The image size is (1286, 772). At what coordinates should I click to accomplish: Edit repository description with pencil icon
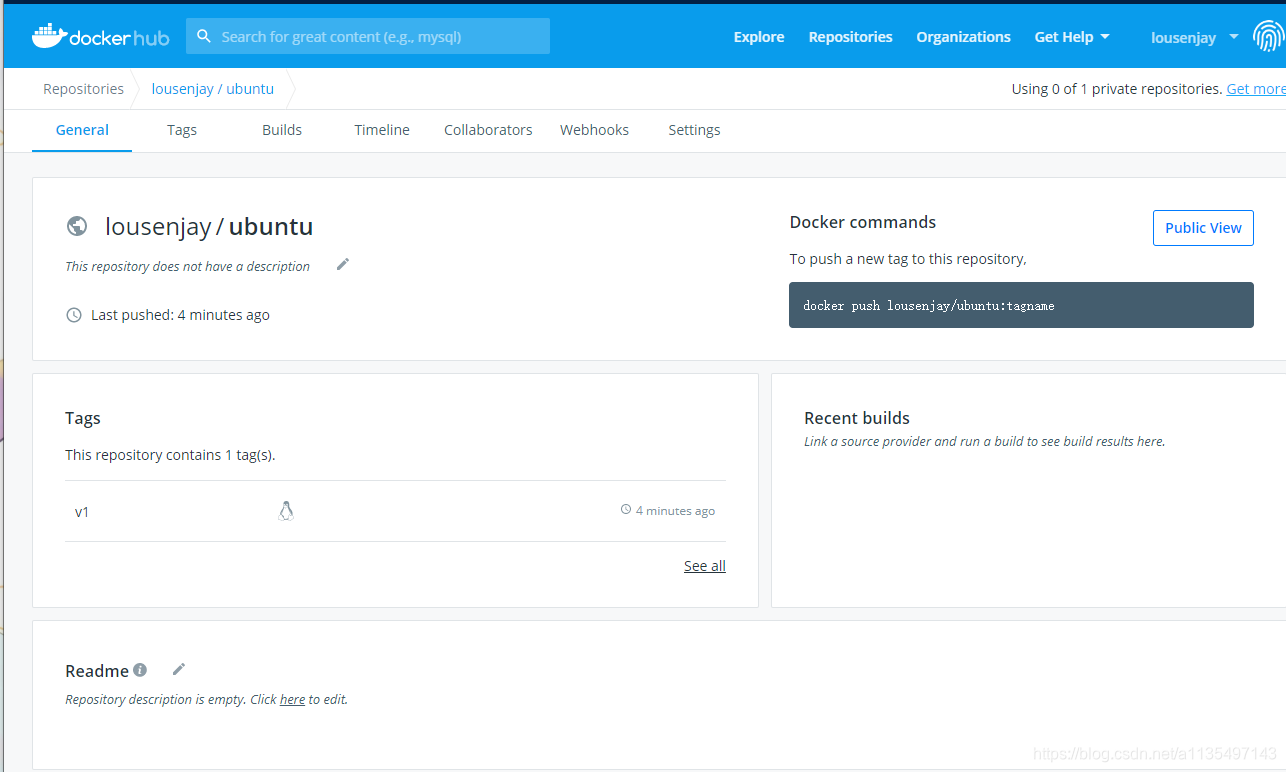tap(343, 264)
